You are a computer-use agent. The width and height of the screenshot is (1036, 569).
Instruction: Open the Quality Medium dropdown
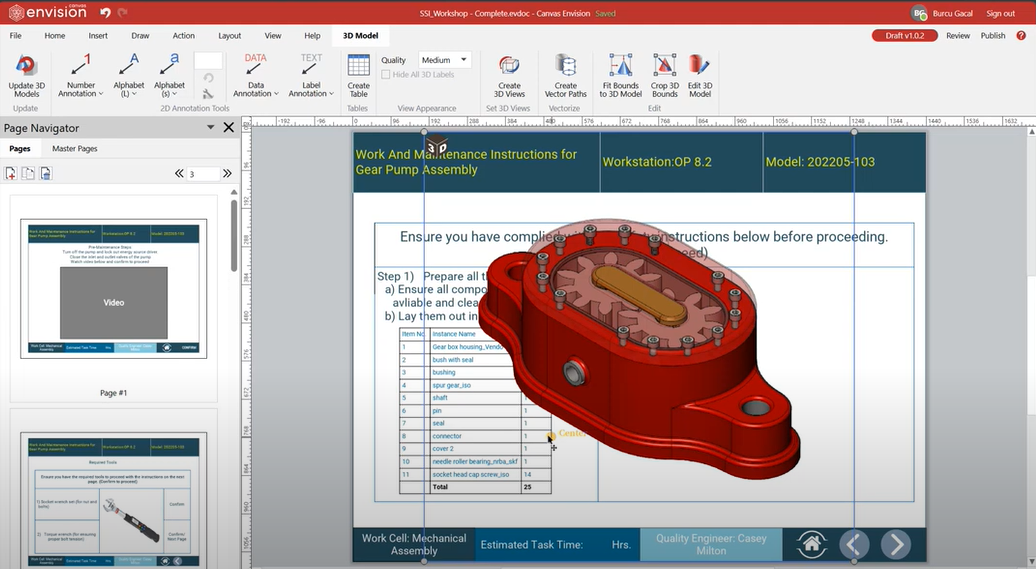click(444, 60)
